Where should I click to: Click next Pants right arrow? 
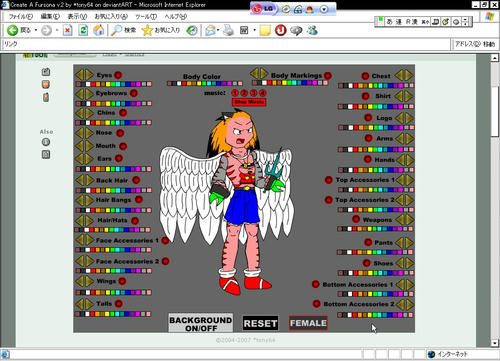[409, 243]
